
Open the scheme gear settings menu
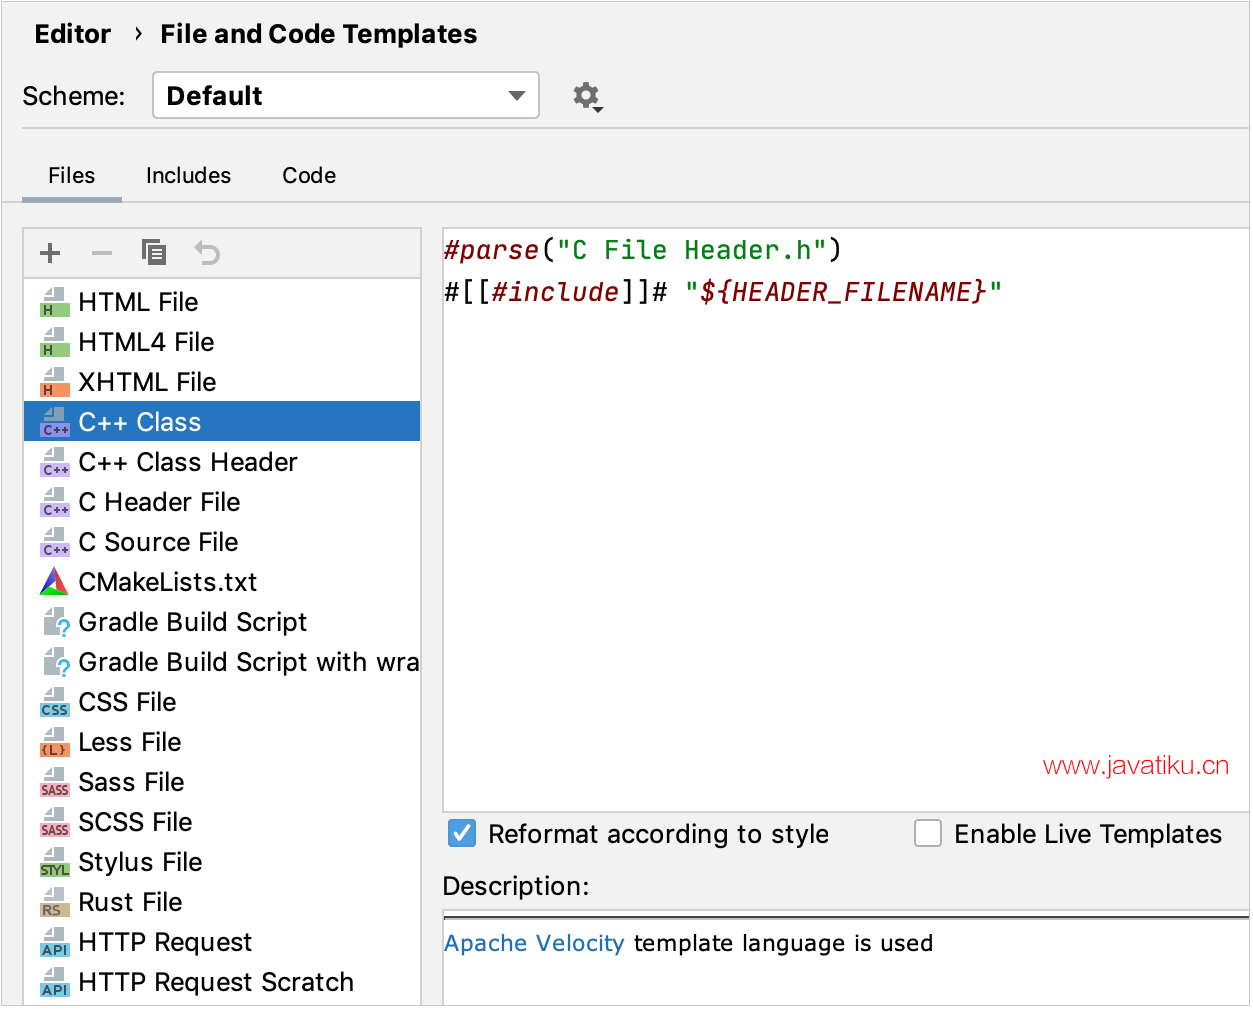click(x=587, y=96)
